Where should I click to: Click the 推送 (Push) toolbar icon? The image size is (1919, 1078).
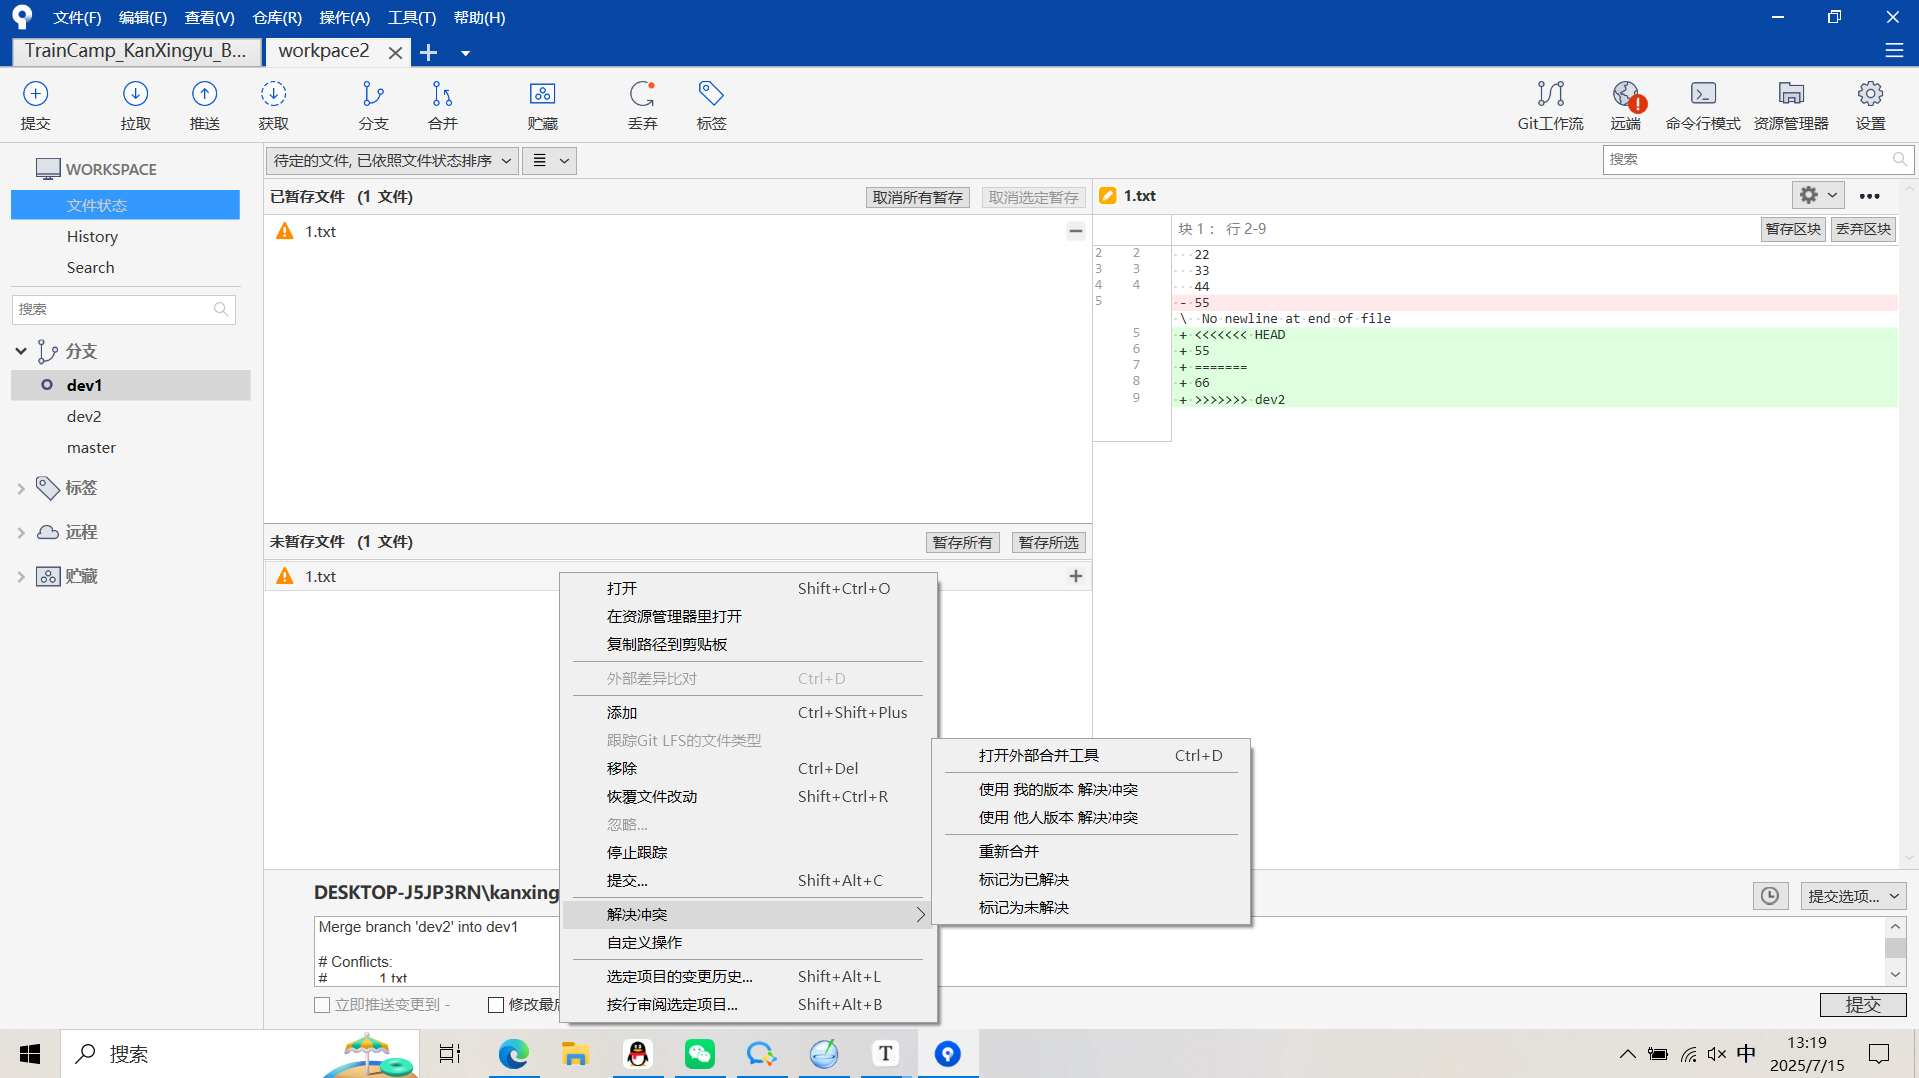[204, 105]
